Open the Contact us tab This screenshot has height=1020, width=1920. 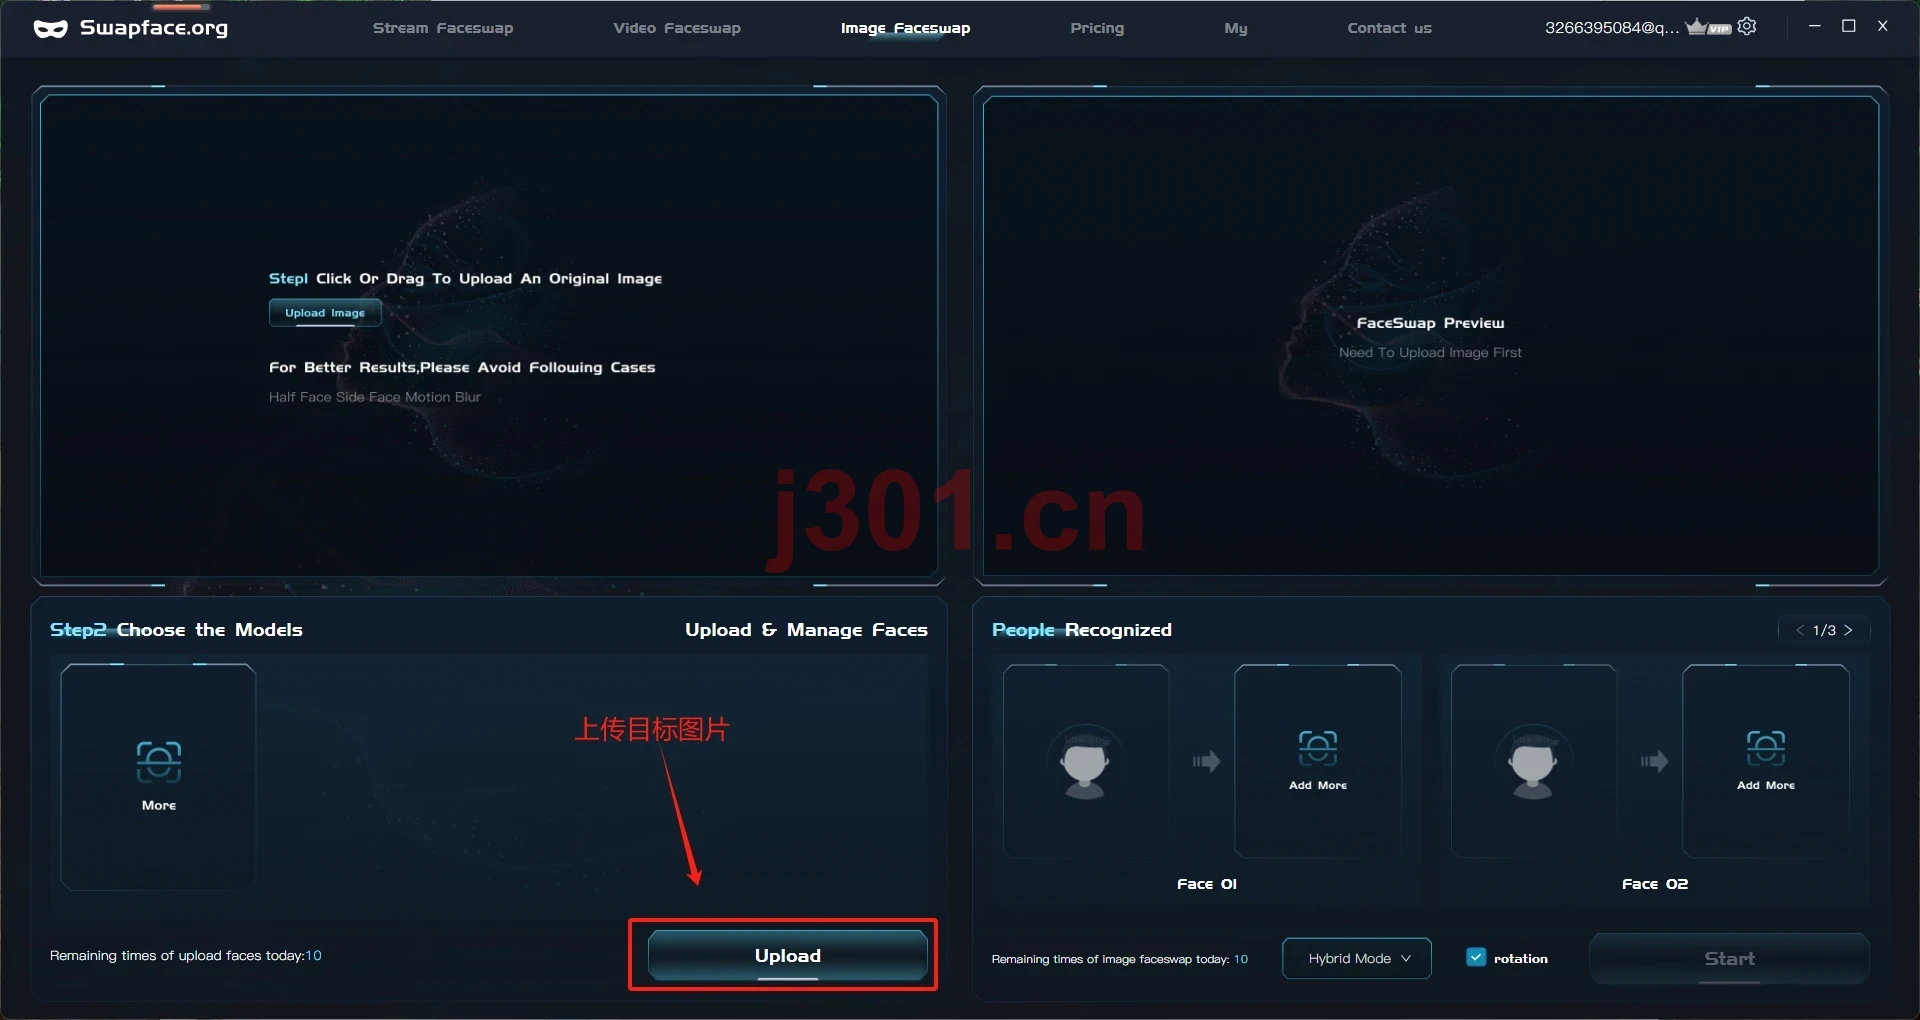click(x=1389, y=28)
